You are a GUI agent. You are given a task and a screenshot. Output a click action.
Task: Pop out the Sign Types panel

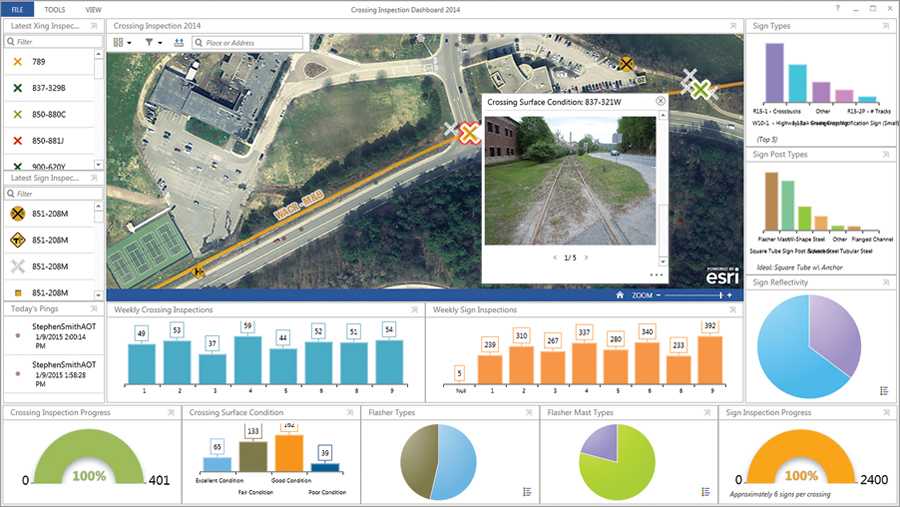coord(886,26)
